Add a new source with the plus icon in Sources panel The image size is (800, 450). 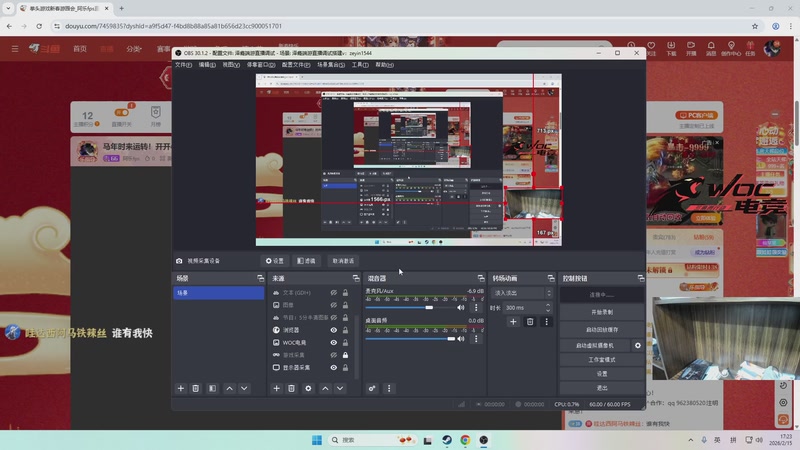tap(277, 389)
